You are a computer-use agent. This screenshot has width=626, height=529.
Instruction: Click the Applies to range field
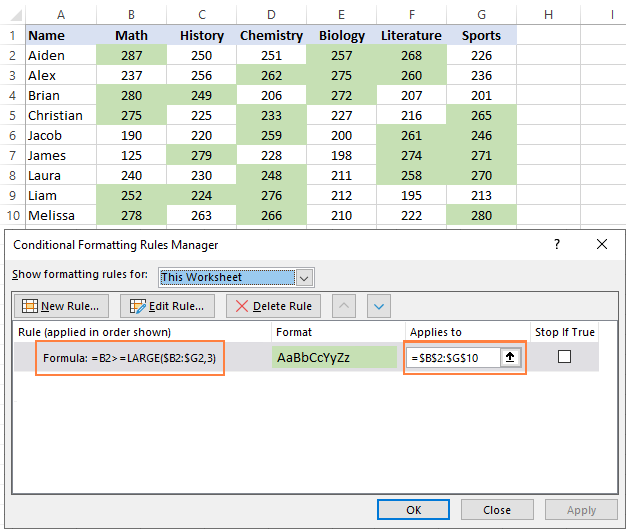point(453,358)
